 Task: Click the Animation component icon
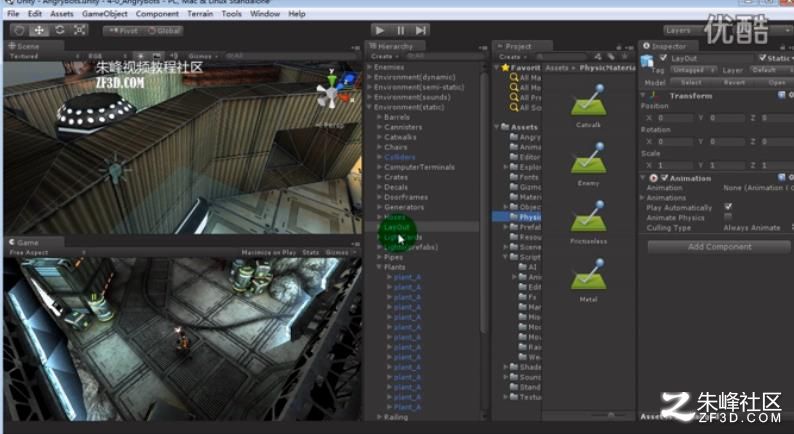pos(654,178)
